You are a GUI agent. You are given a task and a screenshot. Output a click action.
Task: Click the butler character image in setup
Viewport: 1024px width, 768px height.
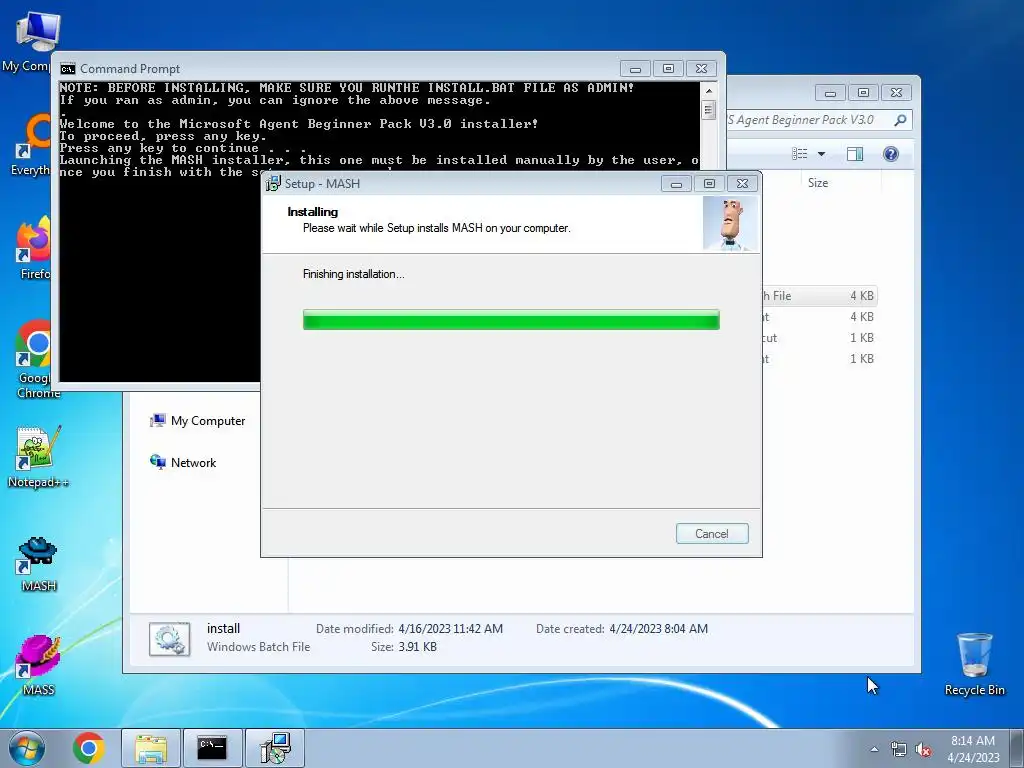pos(730,224)
